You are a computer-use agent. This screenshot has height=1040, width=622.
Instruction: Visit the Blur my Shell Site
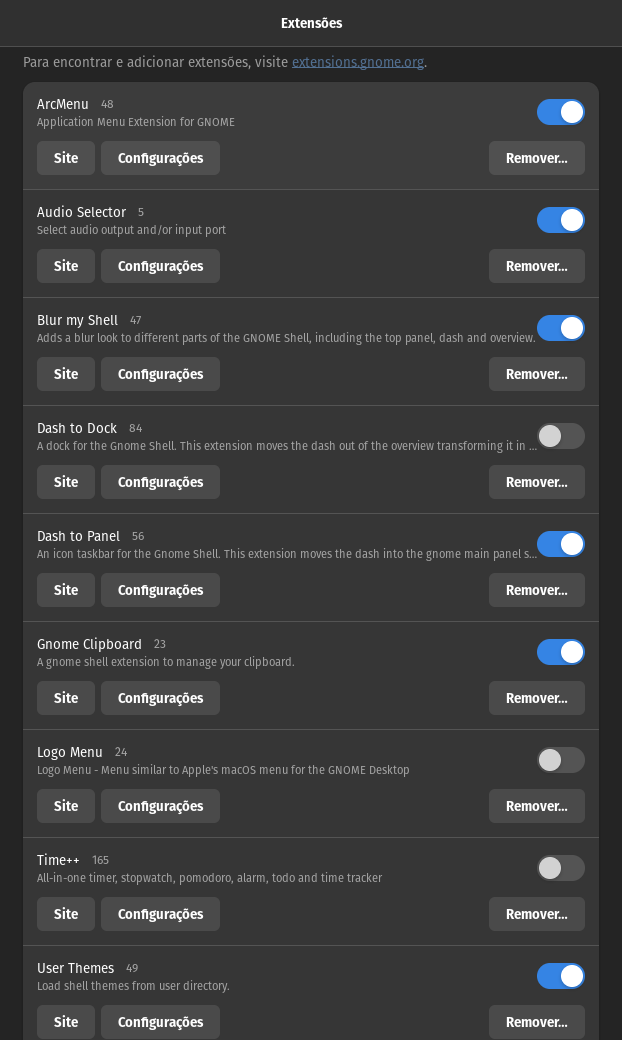(x=66, y=374)
